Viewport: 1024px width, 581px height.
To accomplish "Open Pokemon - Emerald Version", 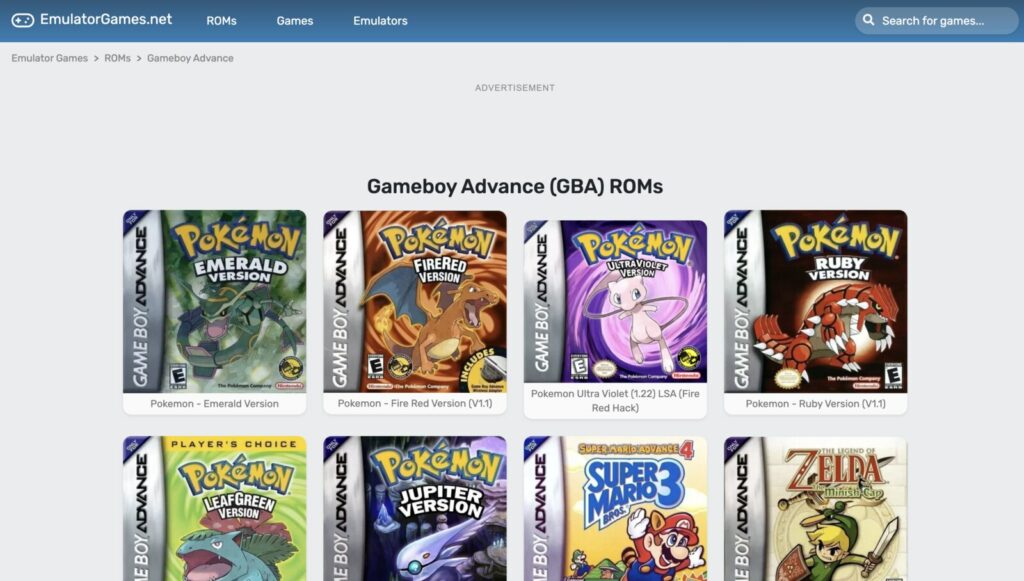I will pos(214,300).
